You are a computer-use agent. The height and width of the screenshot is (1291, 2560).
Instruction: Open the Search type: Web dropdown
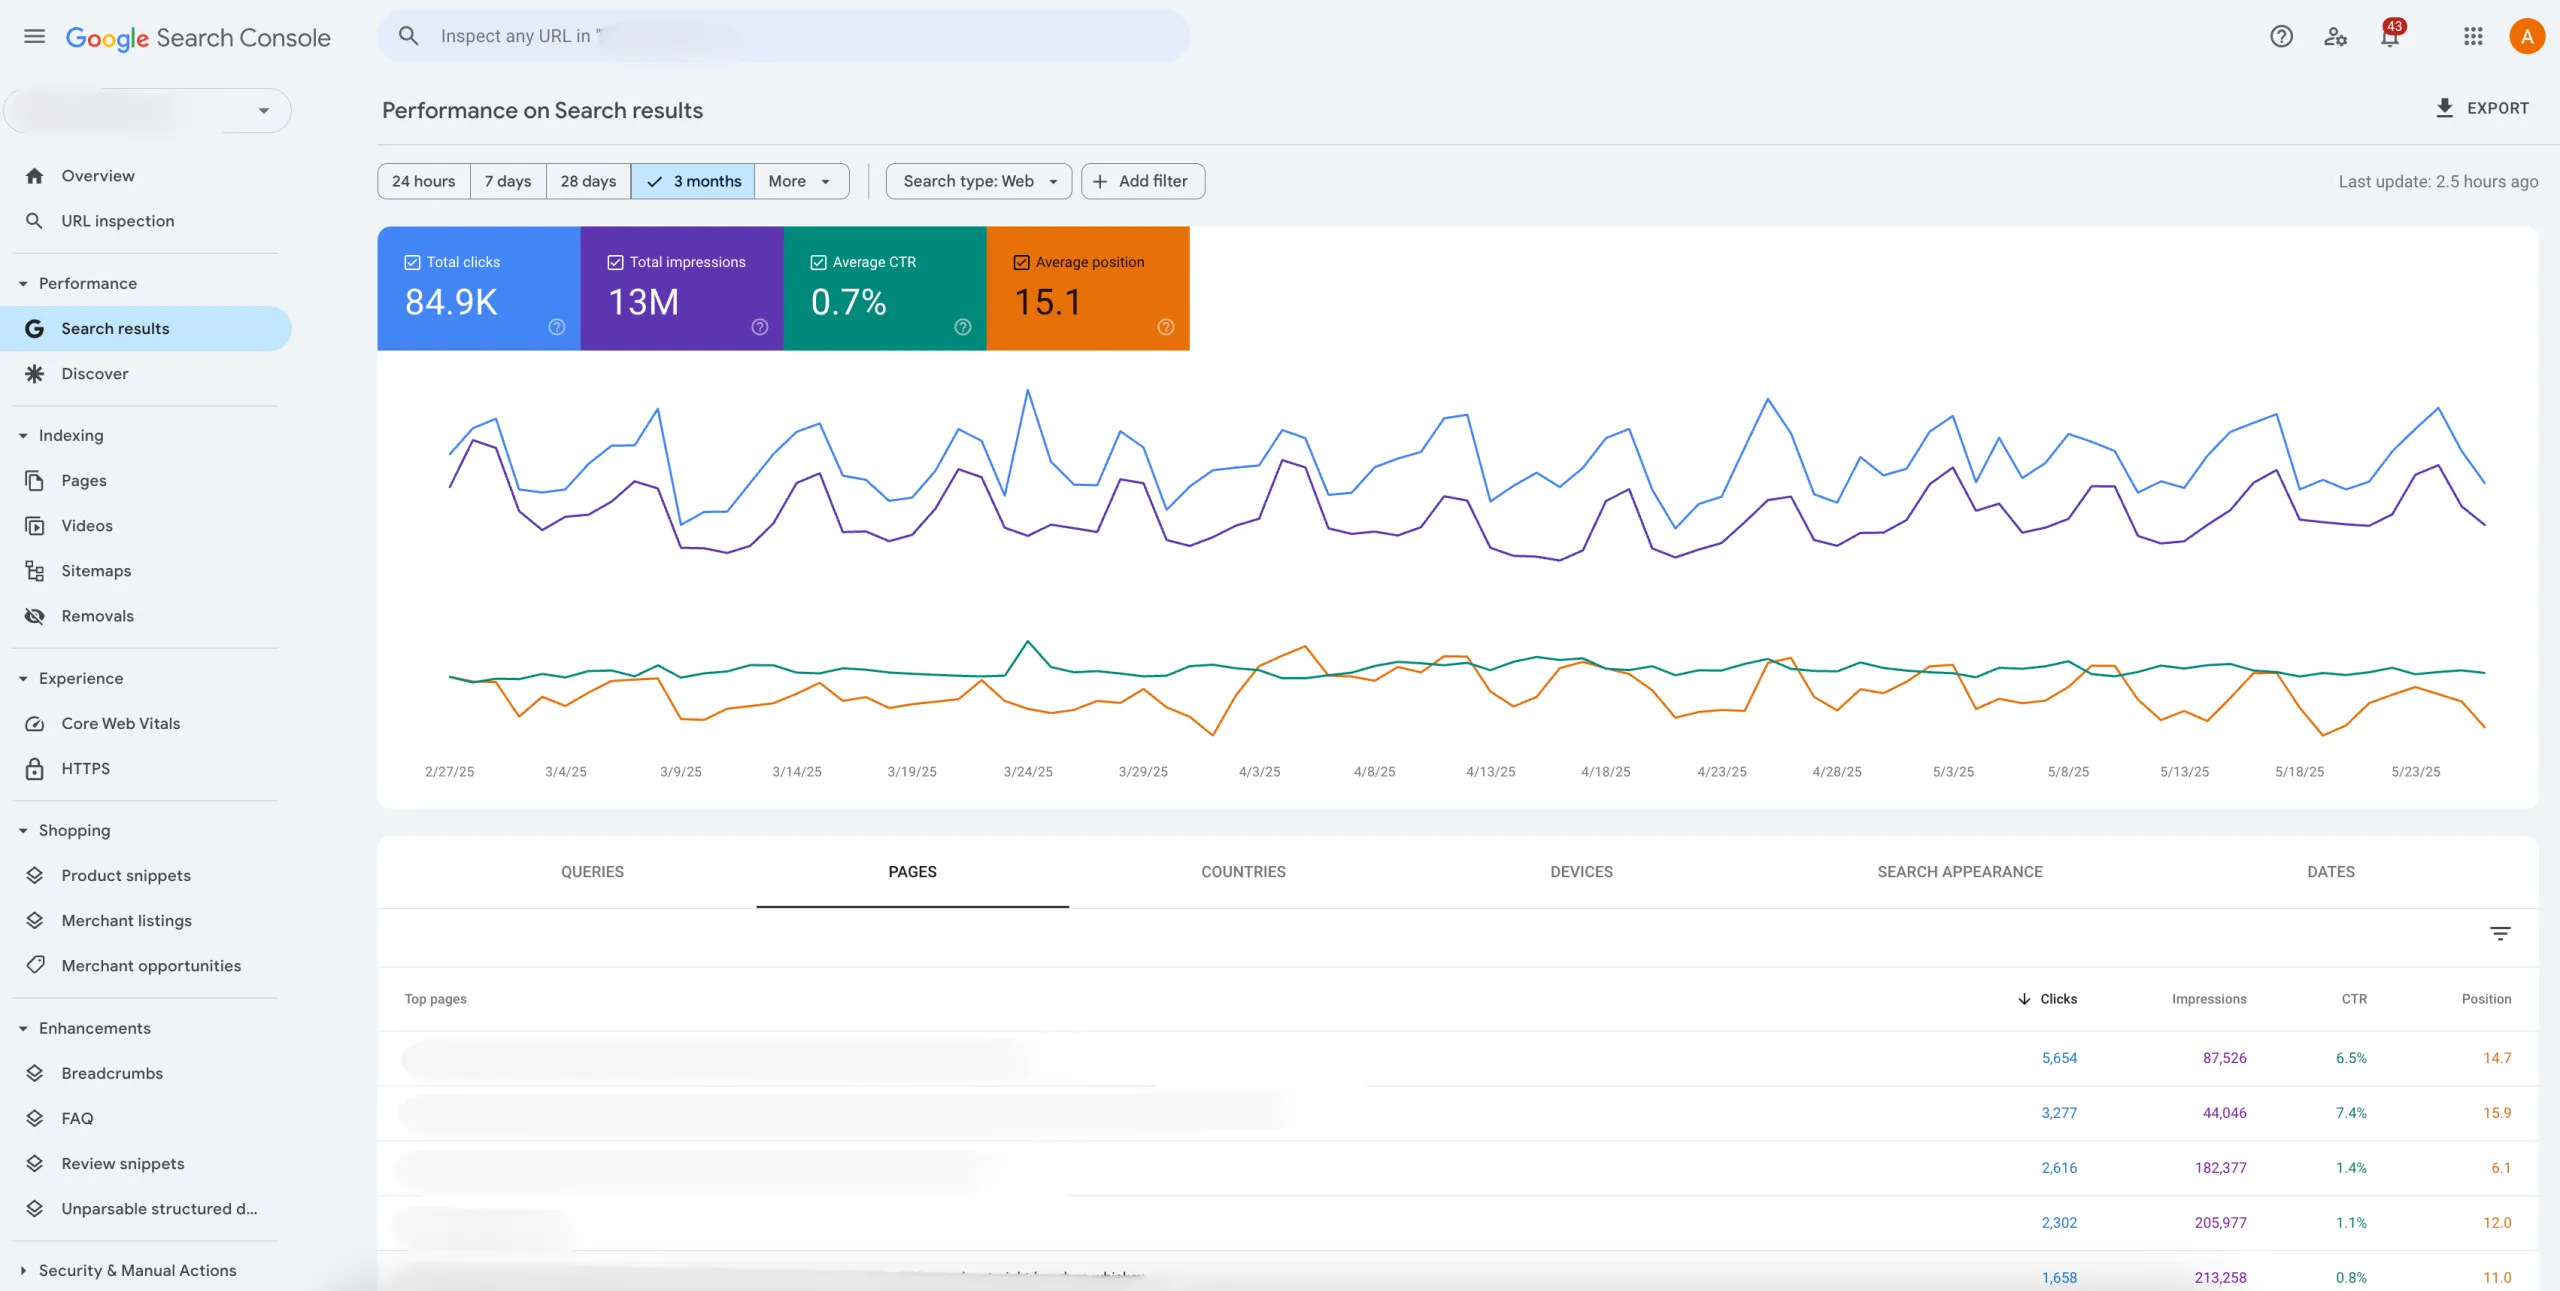click(979, 181)
